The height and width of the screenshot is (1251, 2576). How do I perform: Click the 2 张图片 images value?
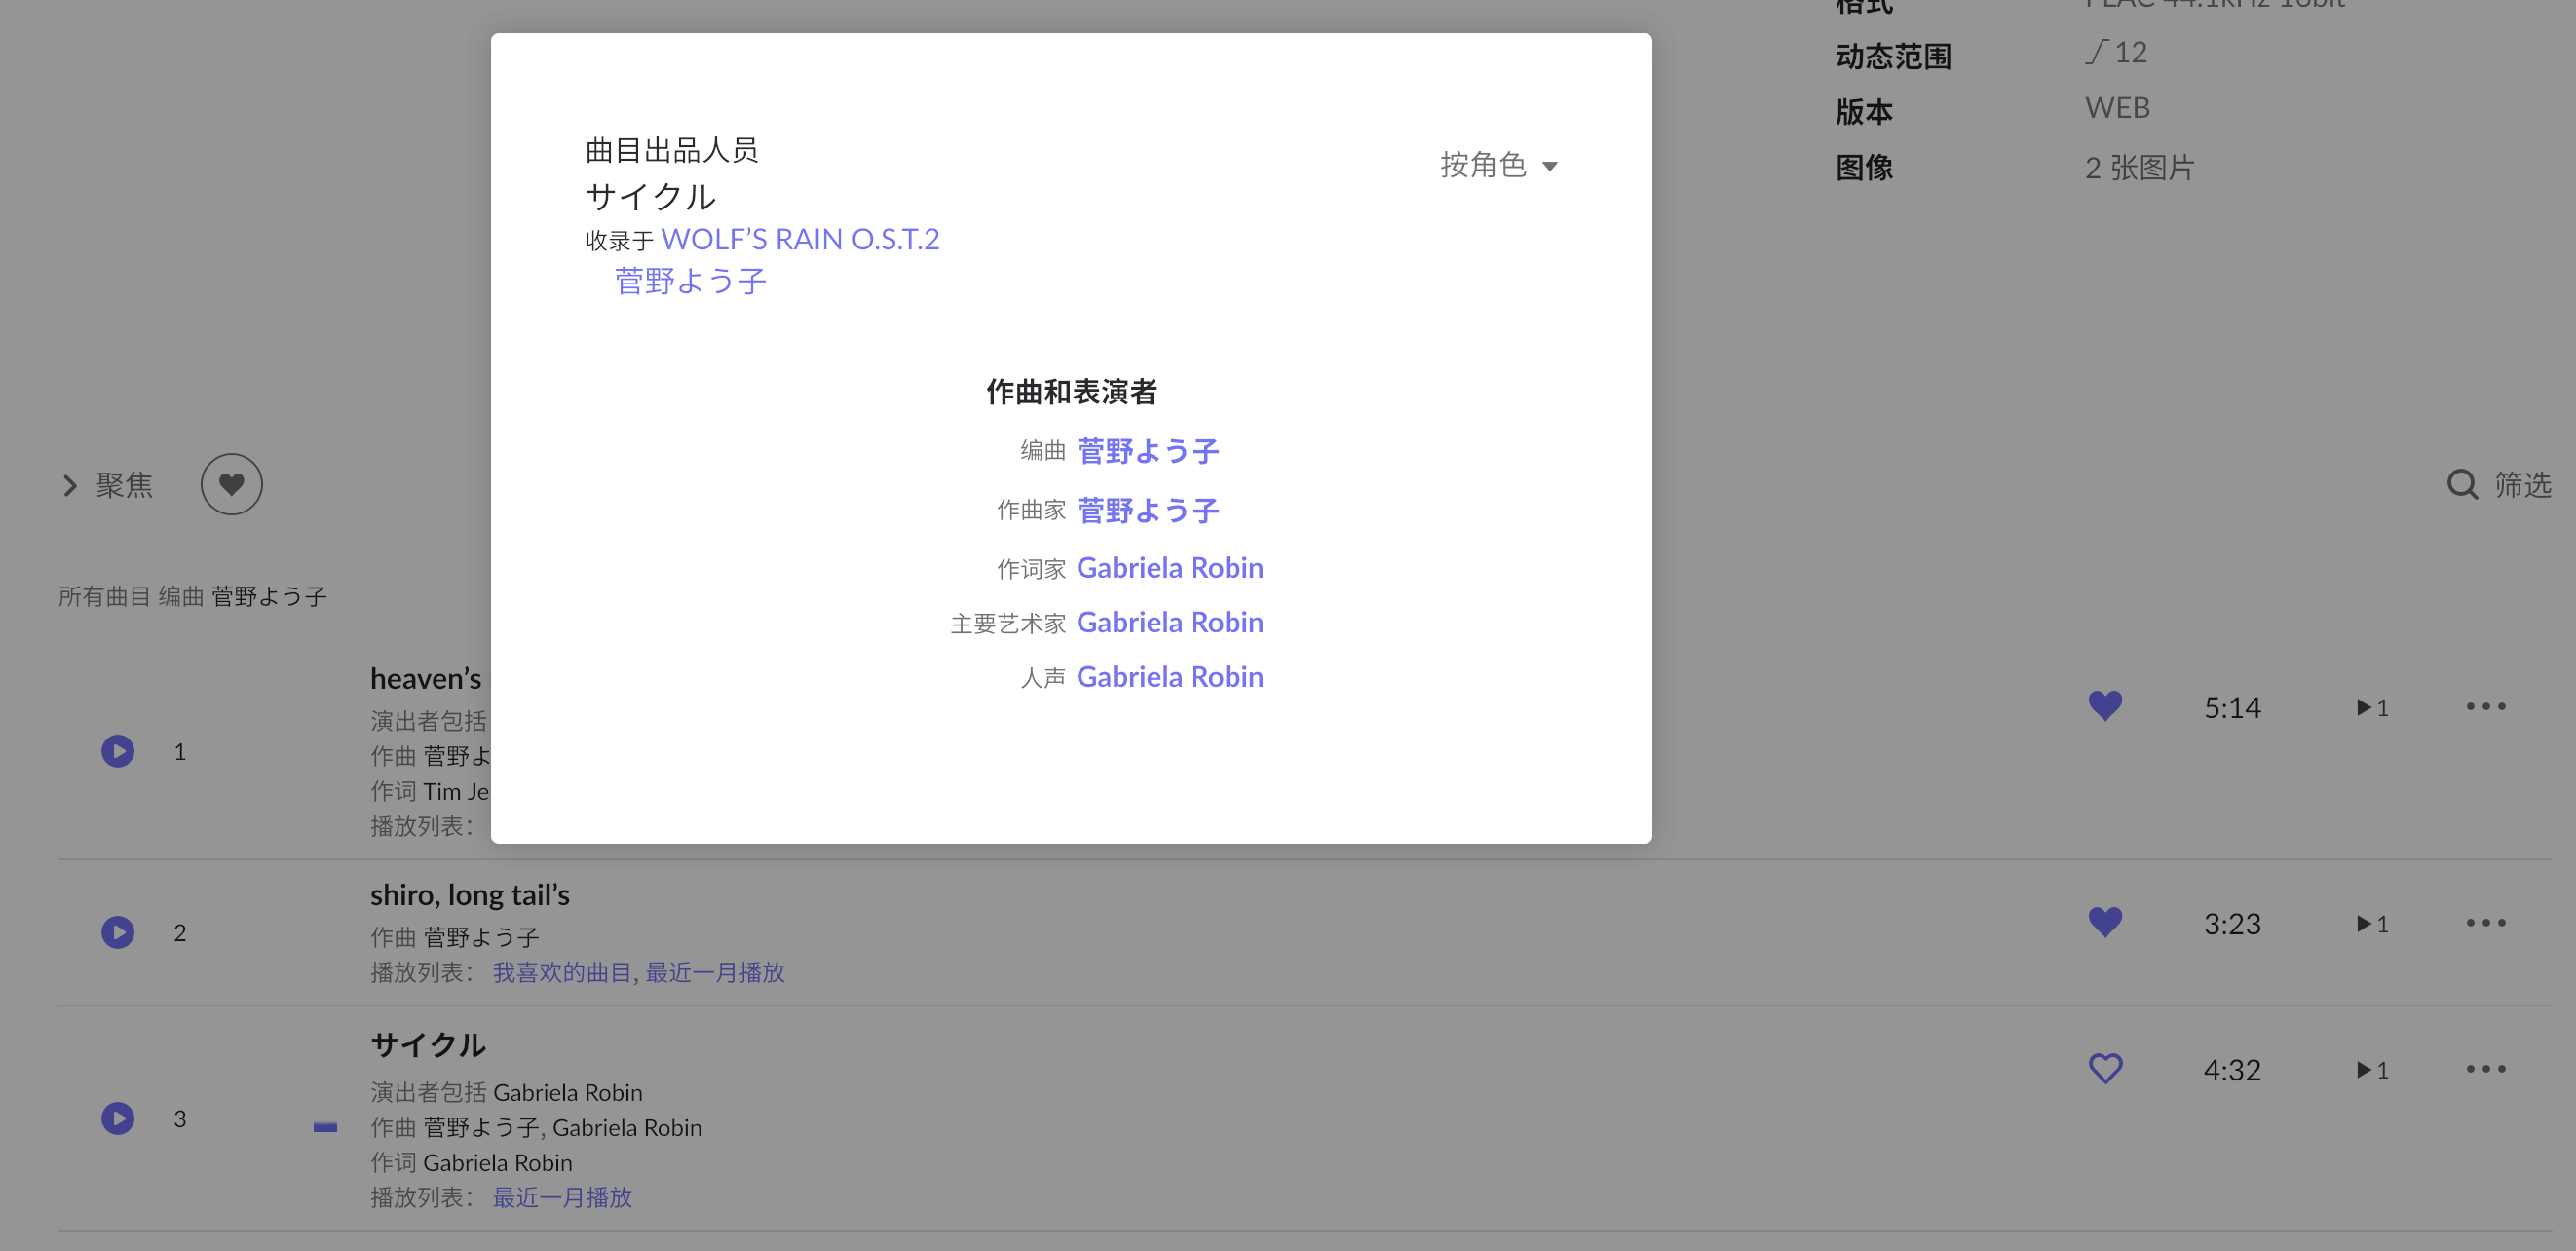pos(2139,168)
